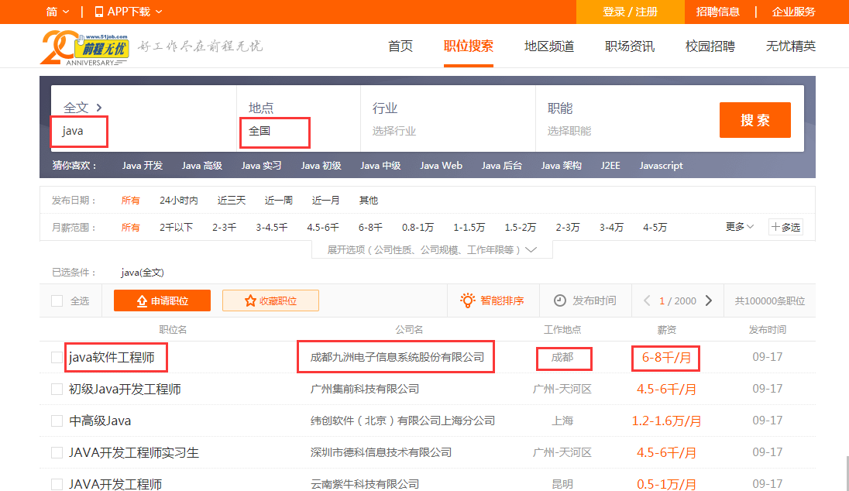849x491 pixels.
Task: Expand the APP下载 dropdown
Action: click(128, 11)
